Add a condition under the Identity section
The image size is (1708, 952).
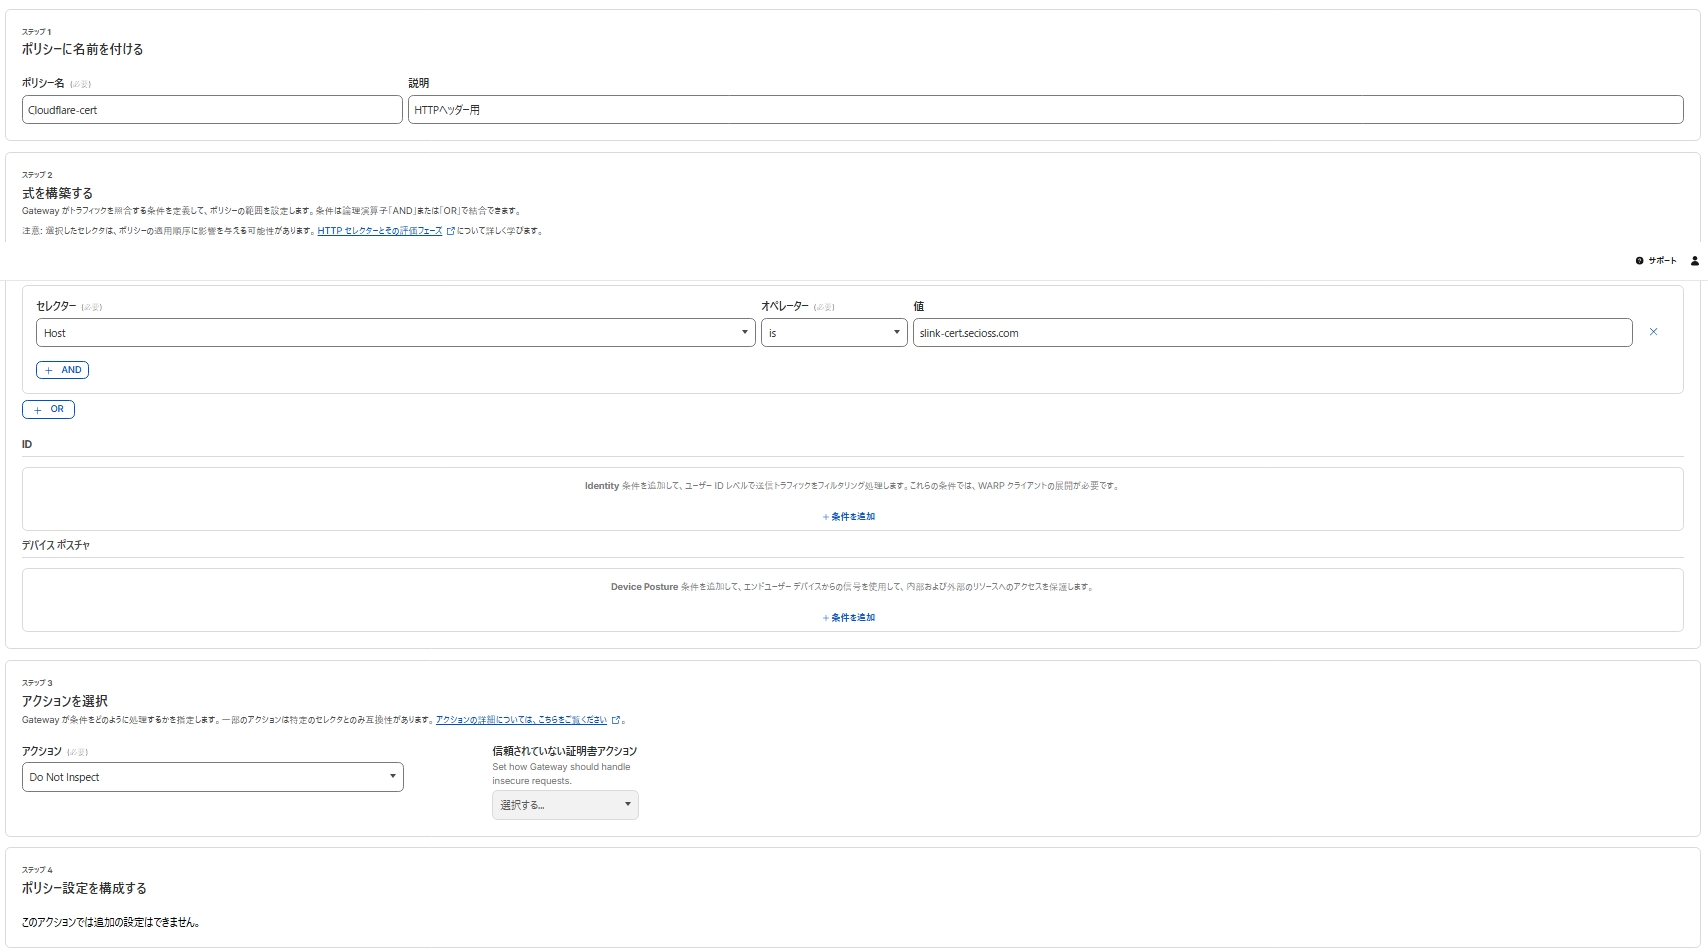[849, 517]
